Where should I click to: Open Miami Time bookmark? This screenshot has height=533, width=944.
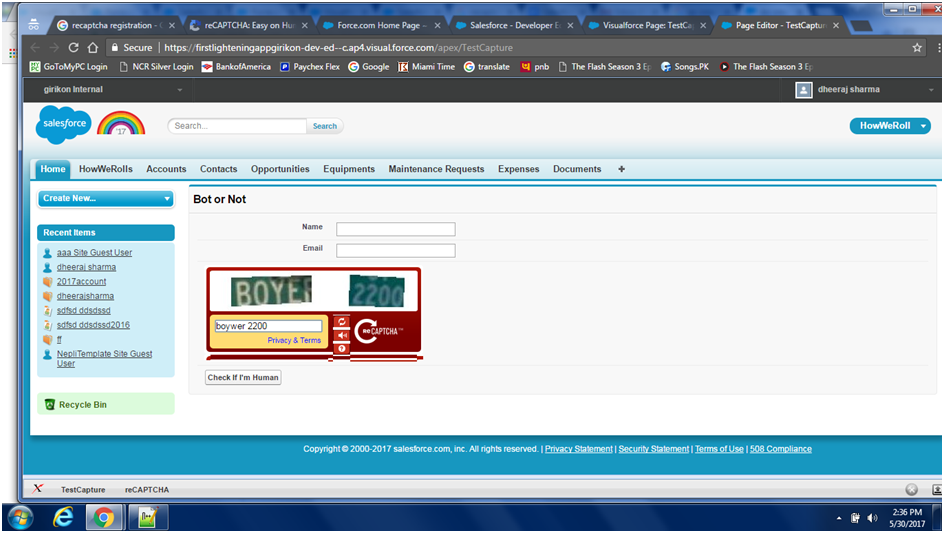pos(426,67)
